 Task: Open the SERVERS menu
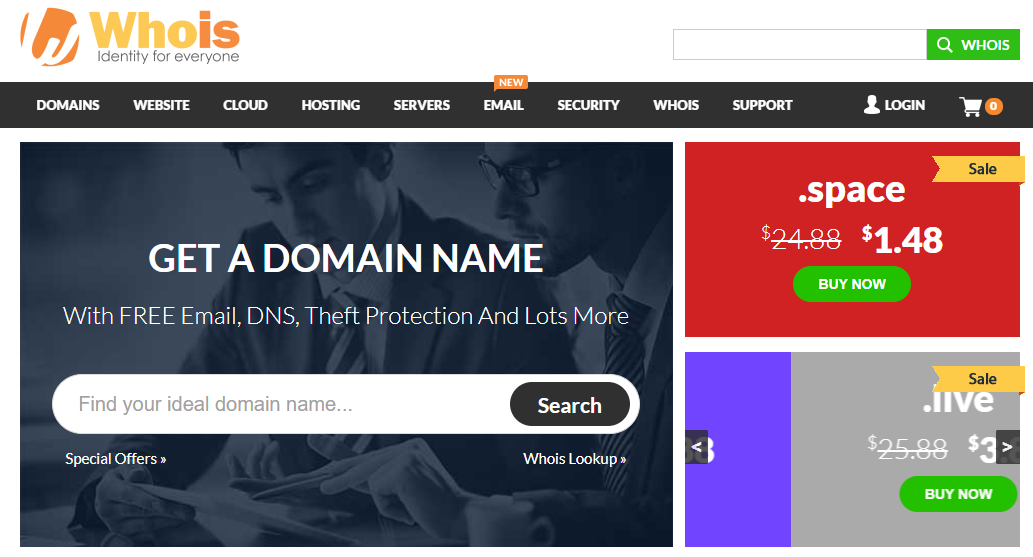click(422, 105)
